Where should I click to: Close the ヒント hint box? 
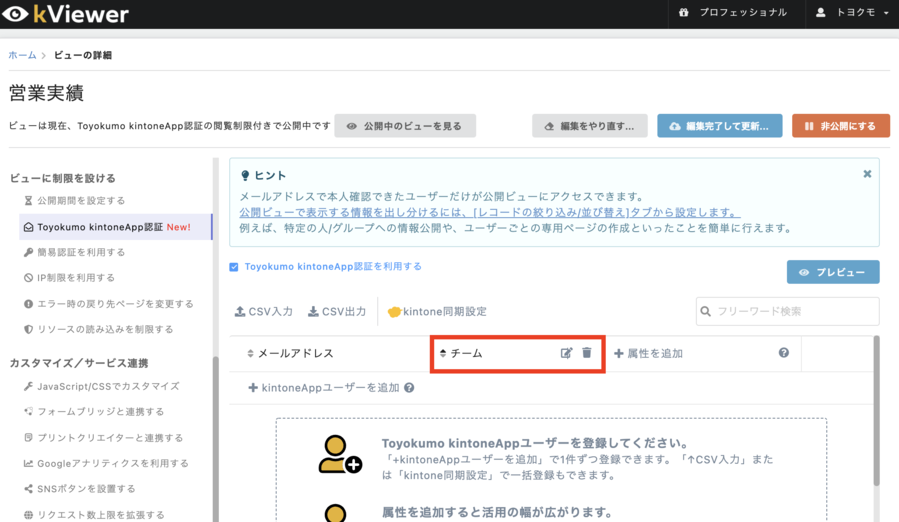coord(867,174)
